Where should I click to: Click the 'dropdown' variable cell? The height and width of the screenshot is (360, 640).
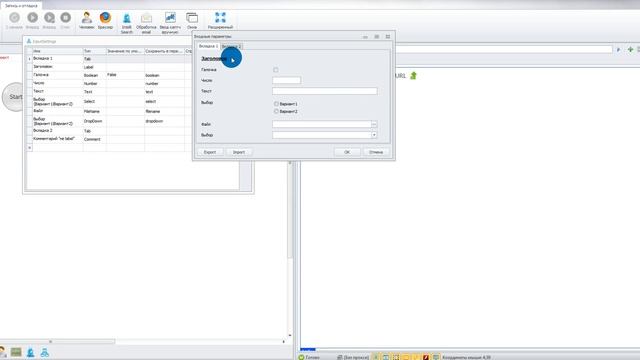164,121
